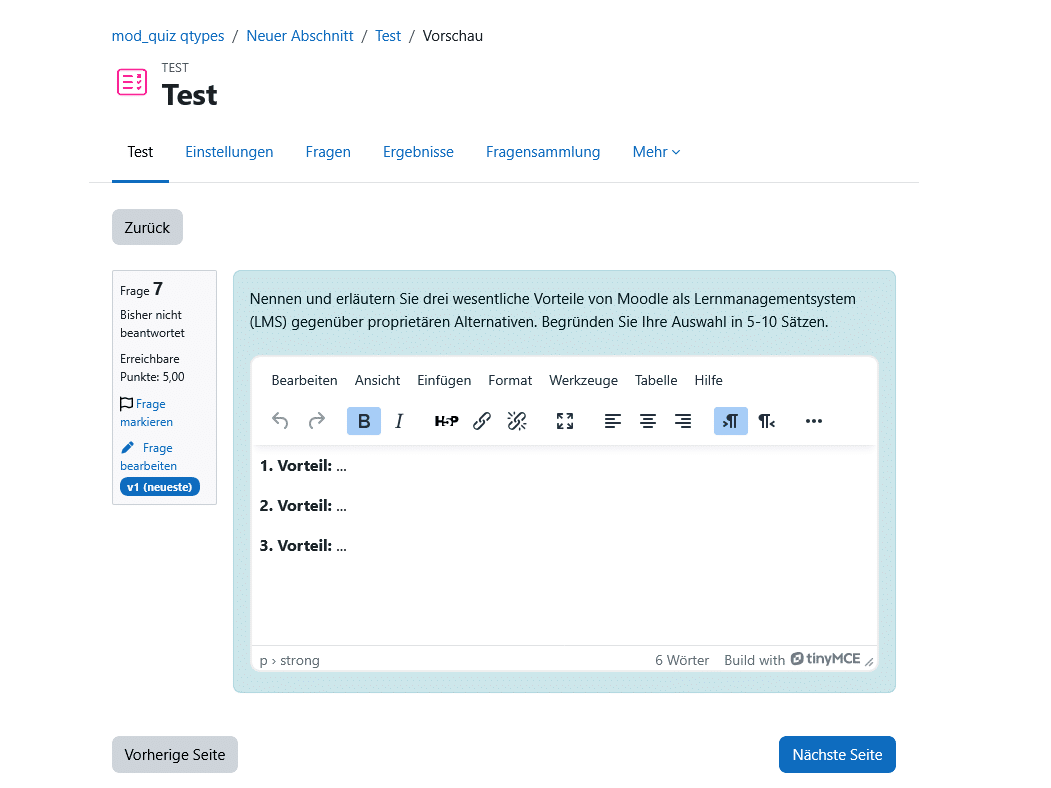Switch the editor to fullscreen mode
This screenshot has width=1051, height=788.
pyautogui.click(x=565, y=421)
